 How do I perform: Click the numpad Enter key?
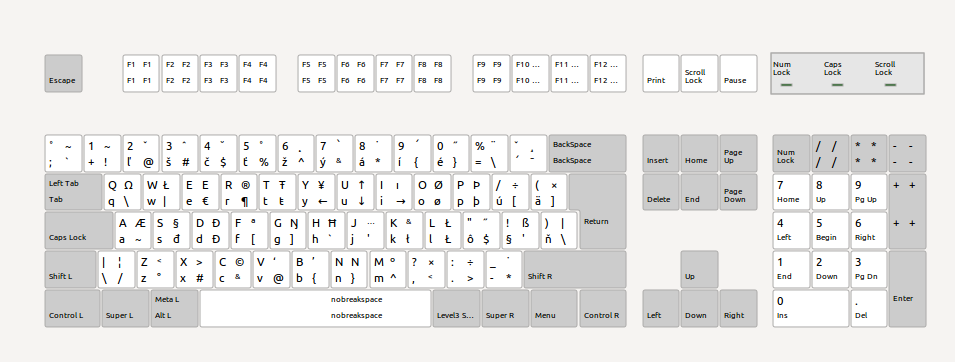click(907, 289)
